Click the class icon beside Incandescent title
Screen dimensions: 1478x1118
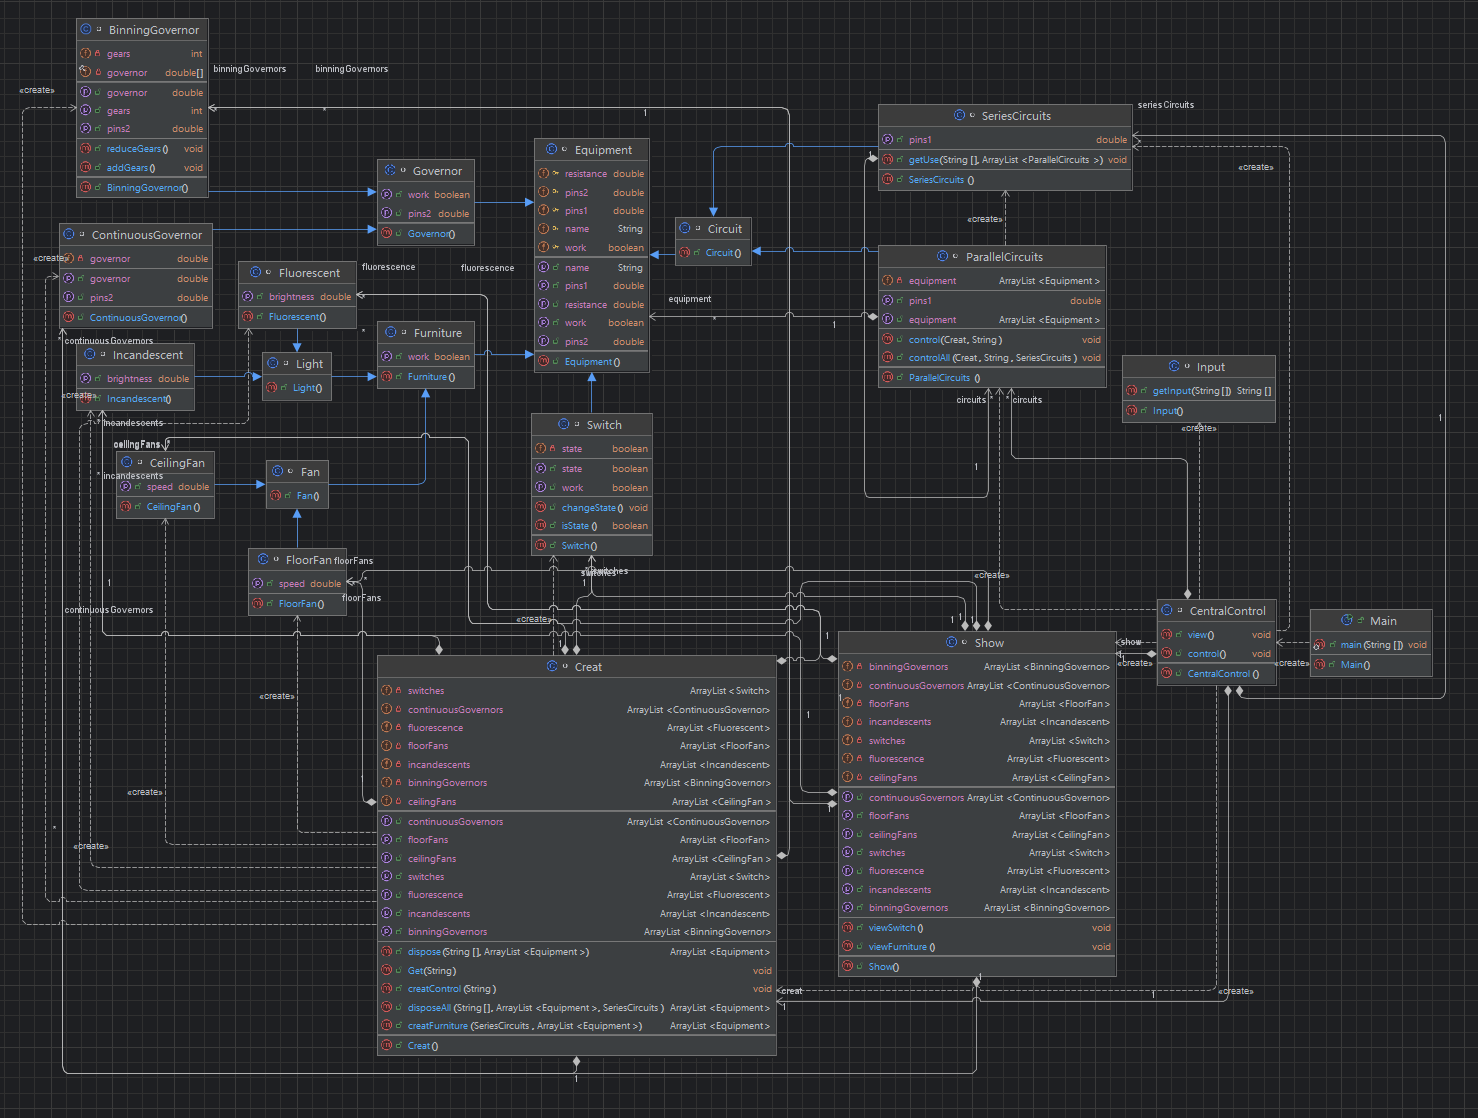(90, 355)
